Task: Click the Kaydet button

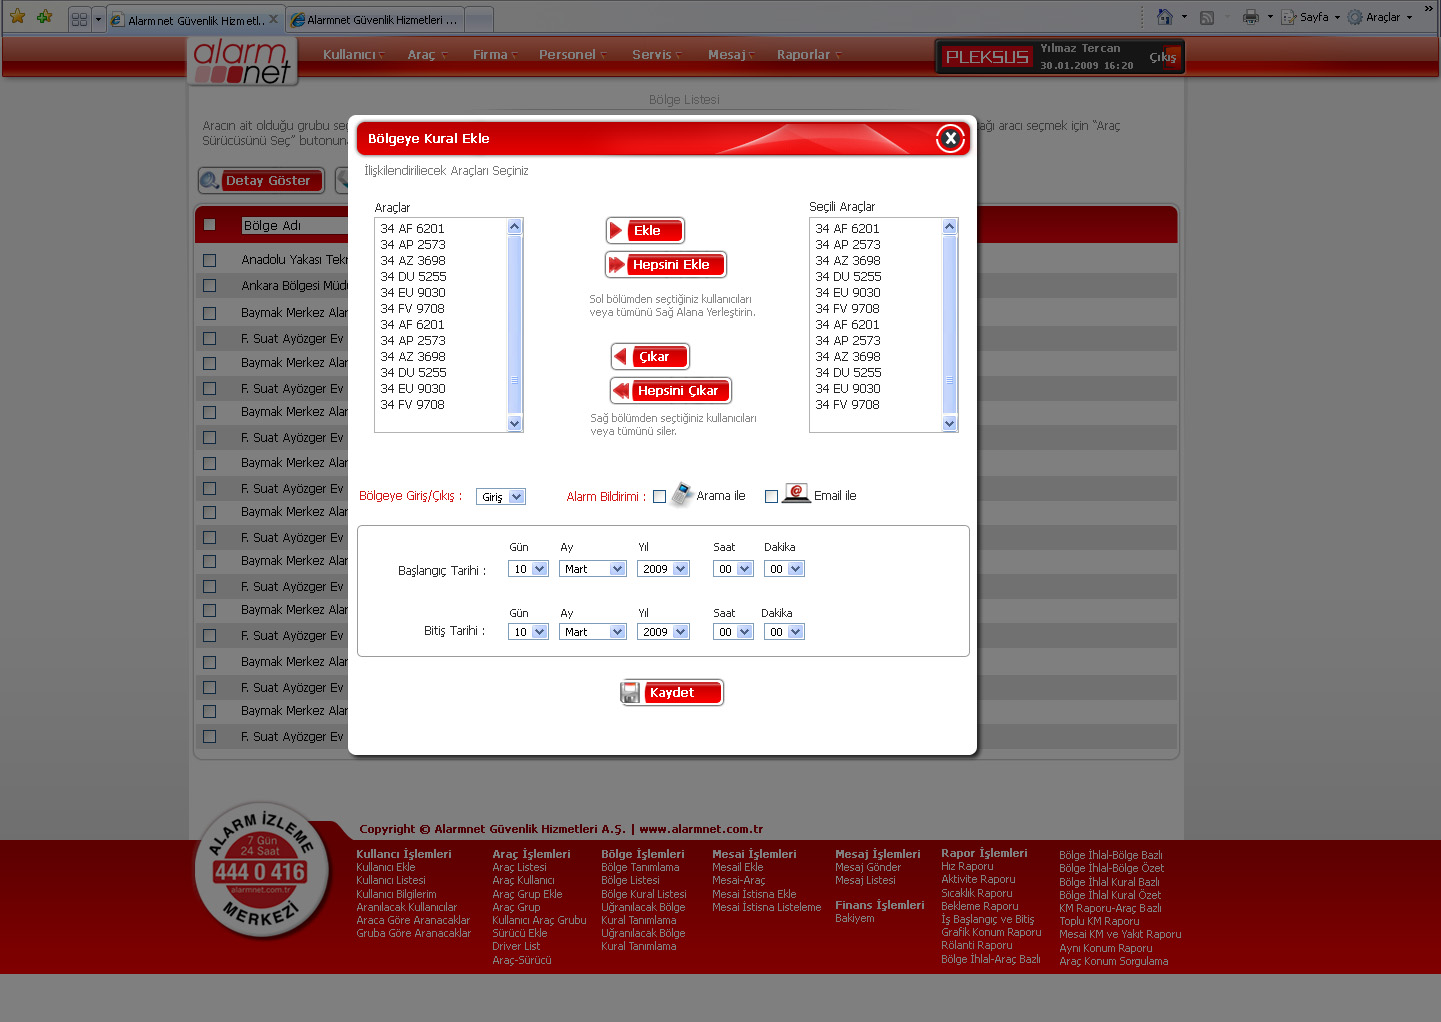Action: (x=672, y=693)
